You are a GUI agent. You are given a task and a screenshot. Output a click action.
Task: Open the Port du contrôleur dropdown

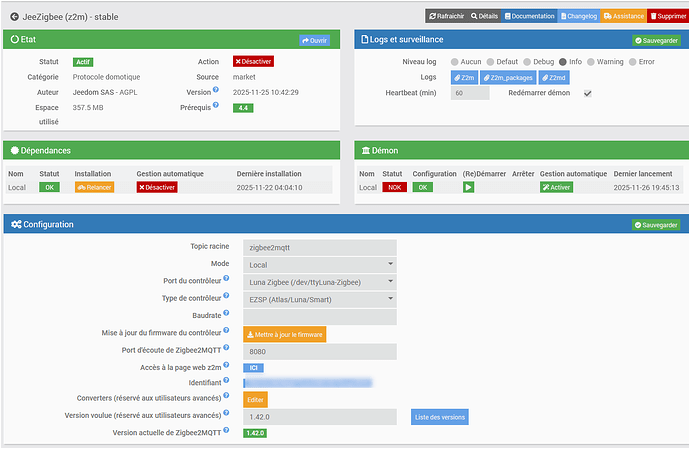click(320, 282)
